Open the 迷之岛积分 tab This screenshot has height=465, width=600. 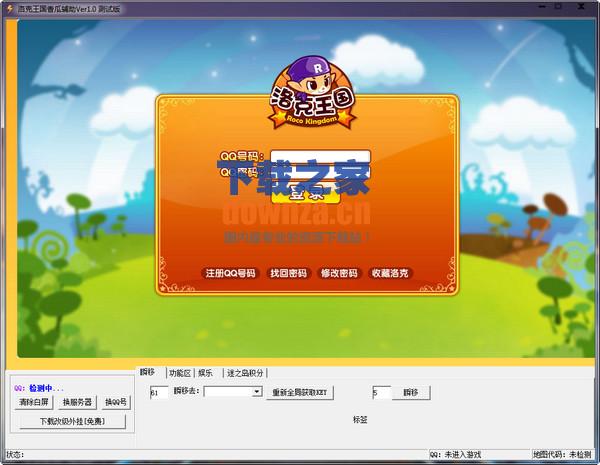[245, 373]
